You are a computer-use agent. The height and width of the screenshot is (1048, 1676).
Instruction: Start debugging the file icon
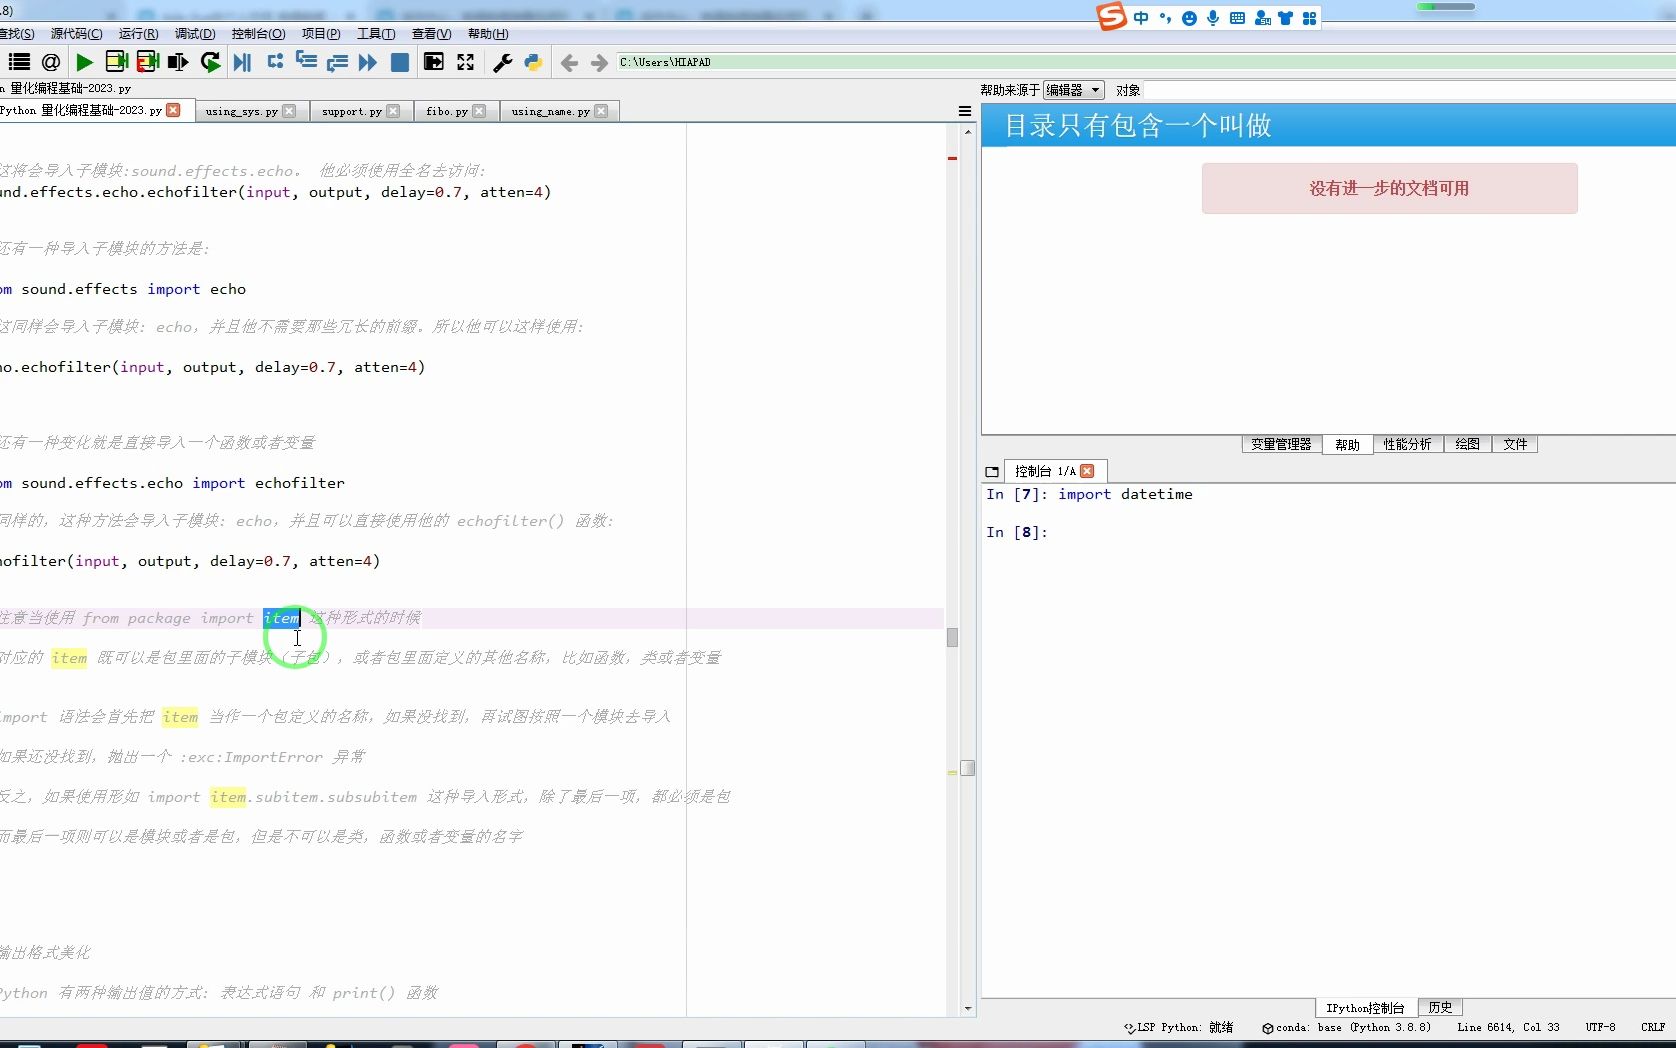242,62
